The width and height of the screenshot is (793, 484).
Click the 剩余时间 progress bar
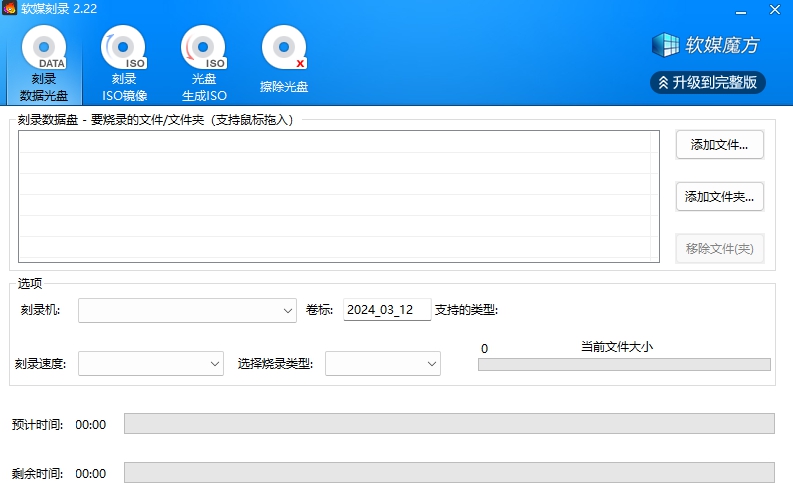(x=449, y=472)
